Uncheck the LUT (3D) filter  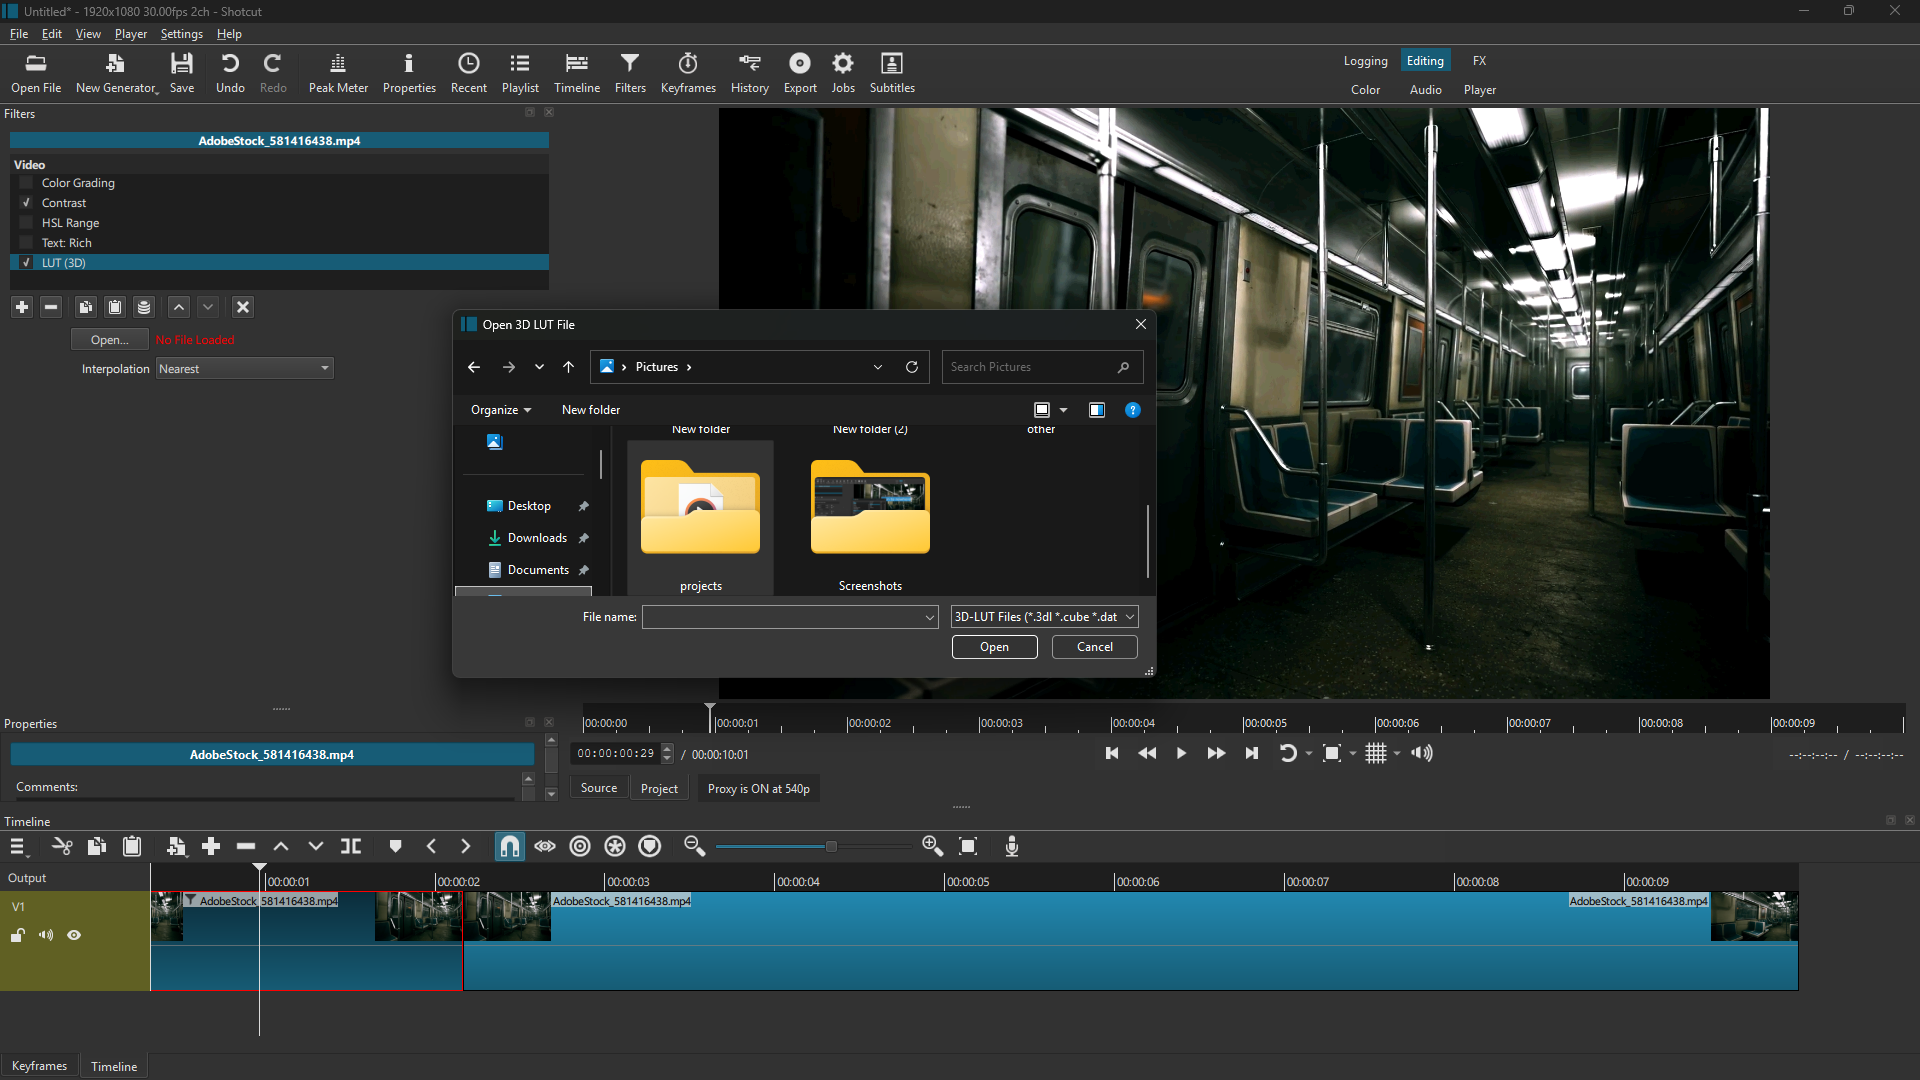[27, 263]
